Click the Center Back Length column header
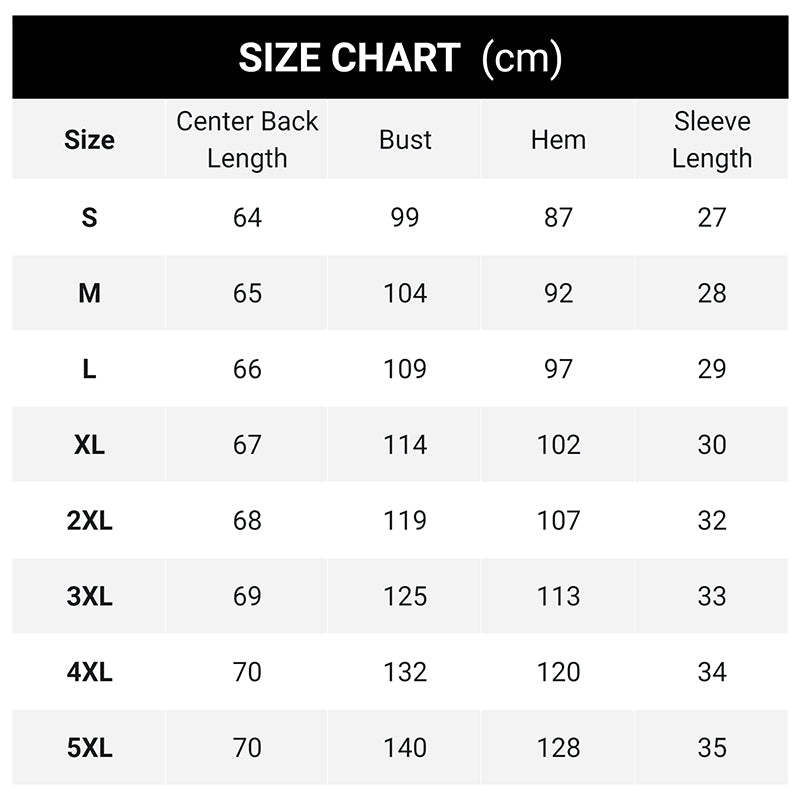The width and height of the screenshot is (800, 800). [x=247, y=140]
